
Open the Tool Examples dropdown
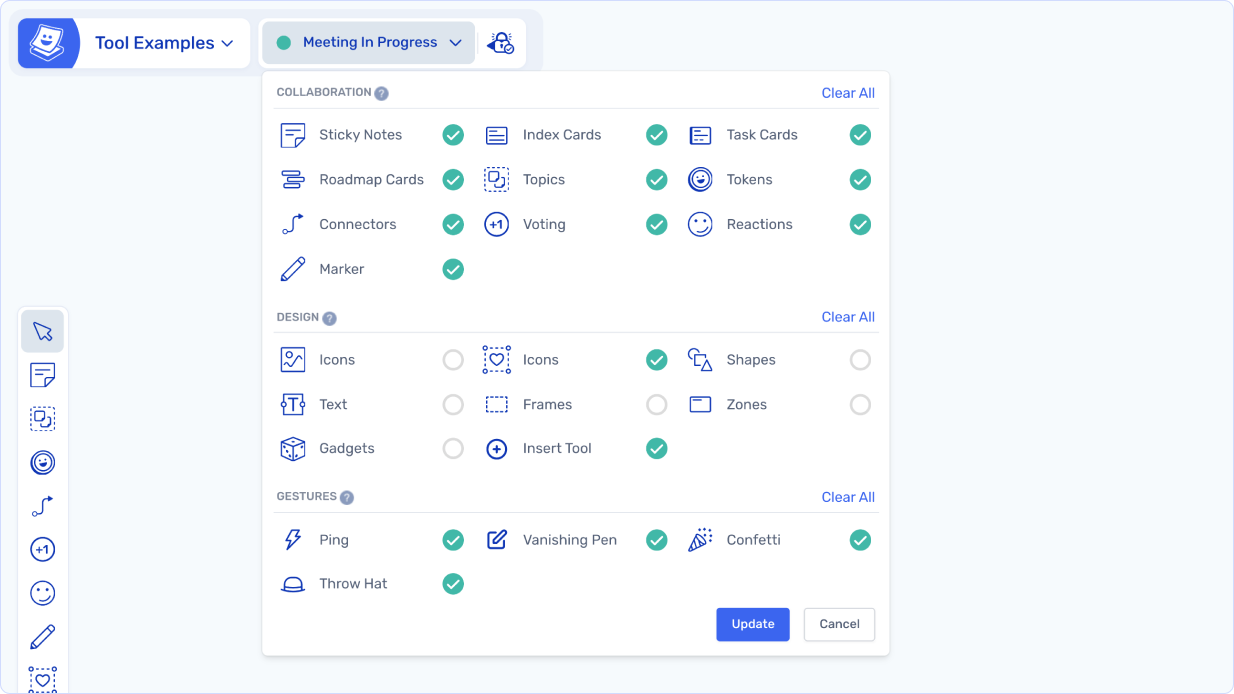coord(164,43)
